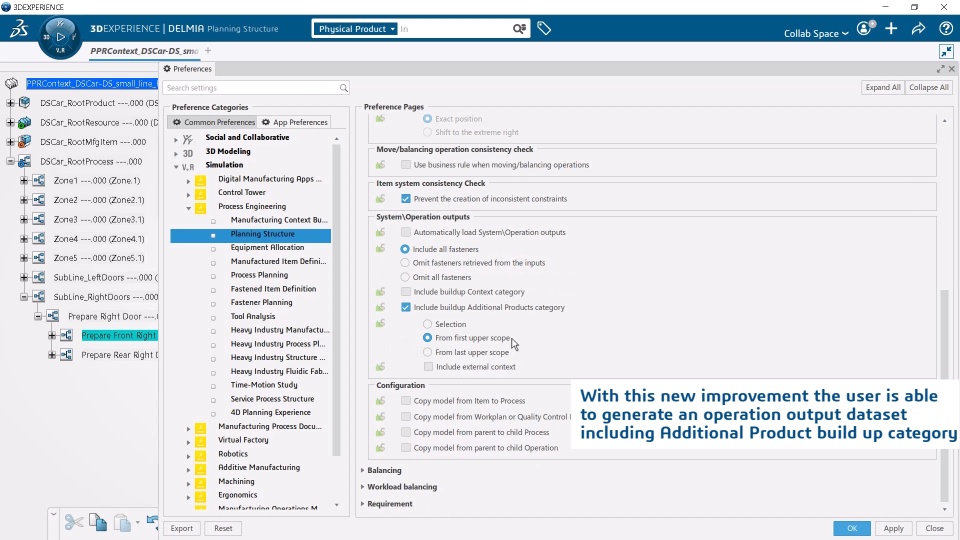
Task: Select From last upper scope radio
Action: [x=427, y=352]
